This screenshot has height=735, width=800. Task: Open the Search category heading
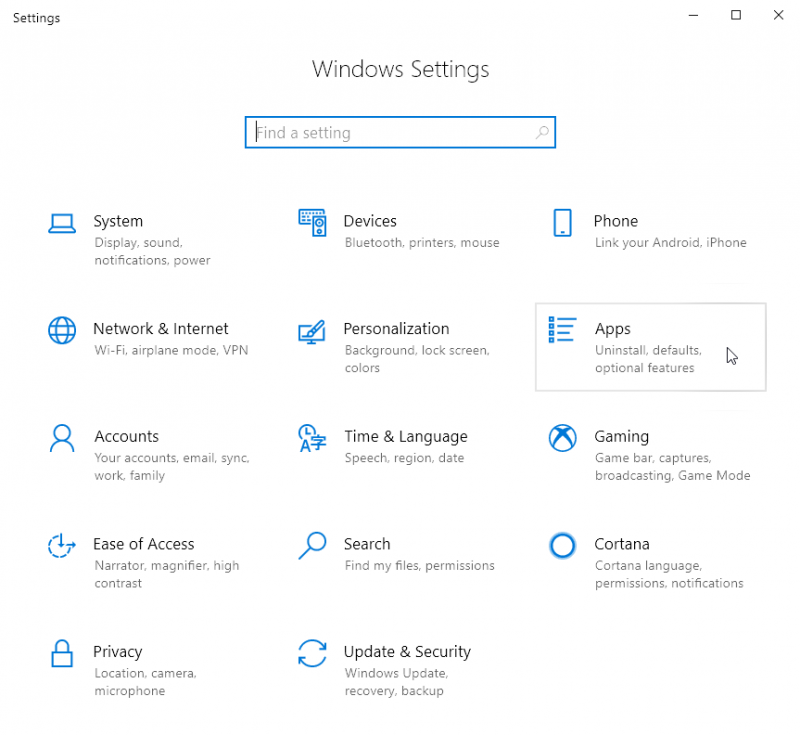coord(367,544)
